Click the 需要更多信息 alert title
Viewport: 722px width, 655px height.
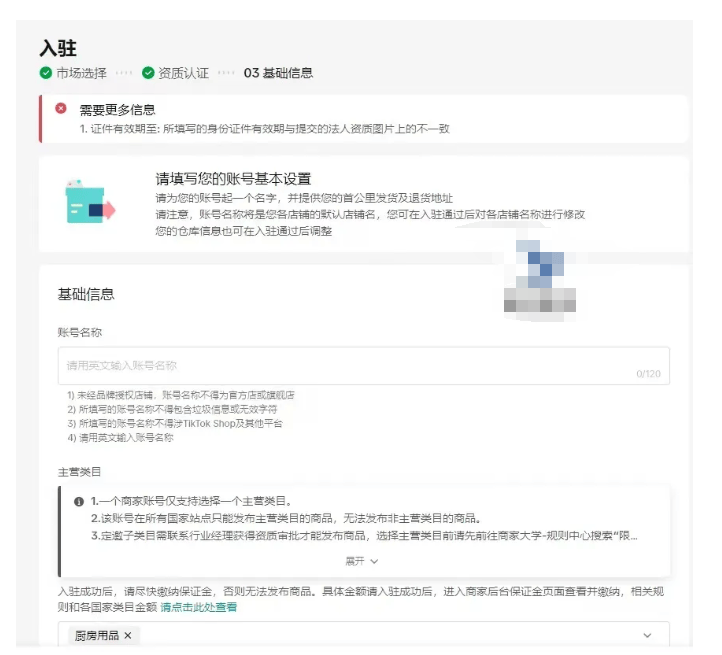117,110
